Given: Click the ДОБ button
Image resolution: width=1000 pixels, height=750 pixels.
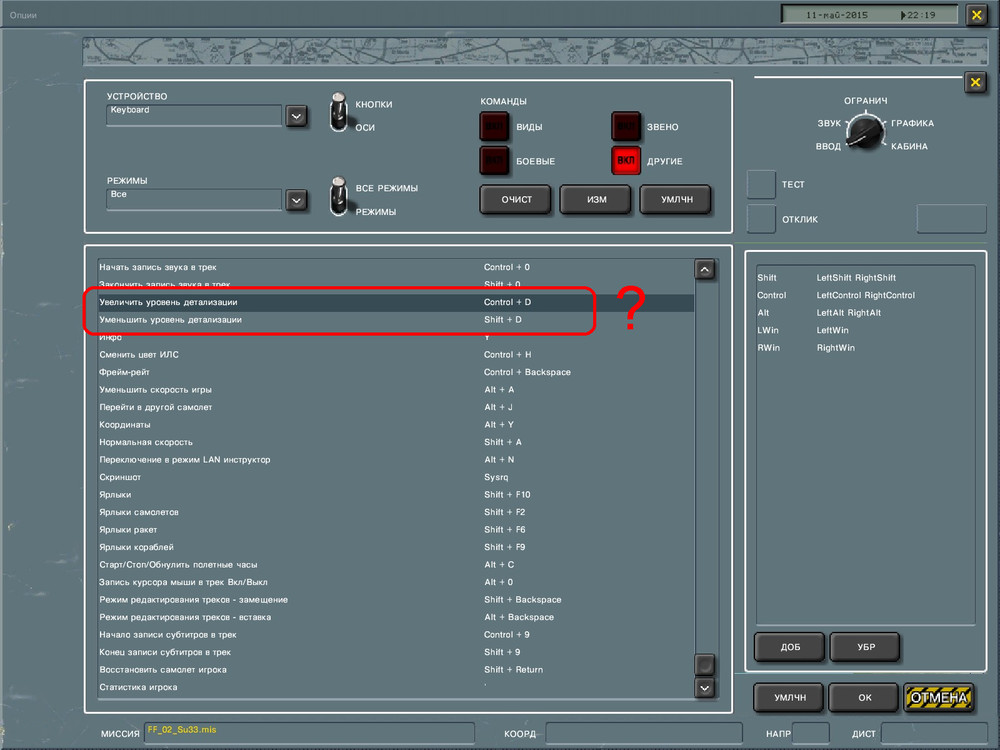Looking at the screenshot, I should coord(790,647).
